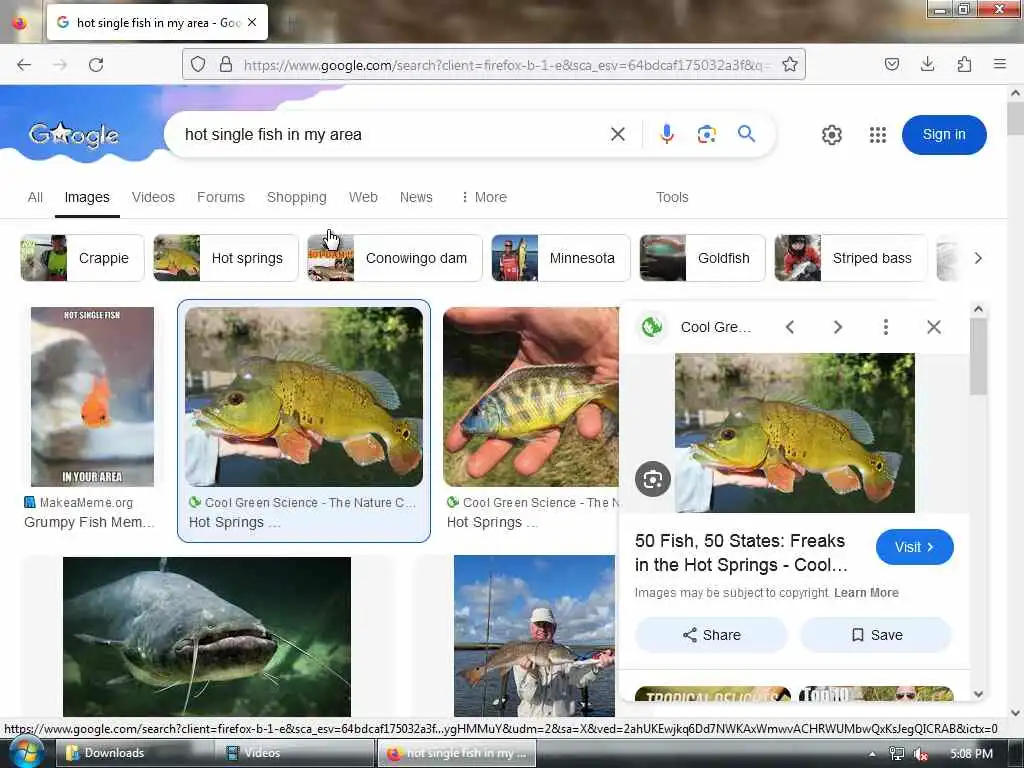The height and width of the screenshot is (768, 1024).
Task: Open the extensions puzzle icon
Action: tap(964, 64)
